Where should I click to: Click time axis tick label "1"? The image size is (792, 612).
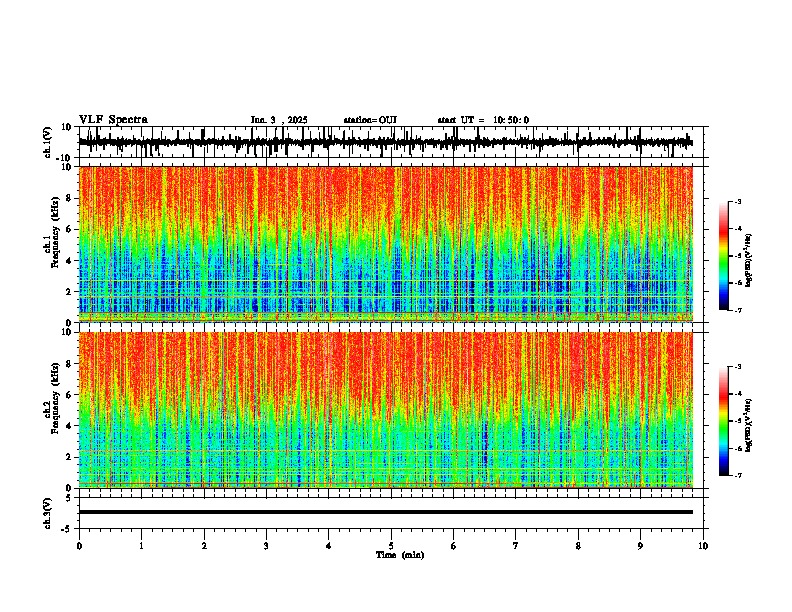click(141, 546)
